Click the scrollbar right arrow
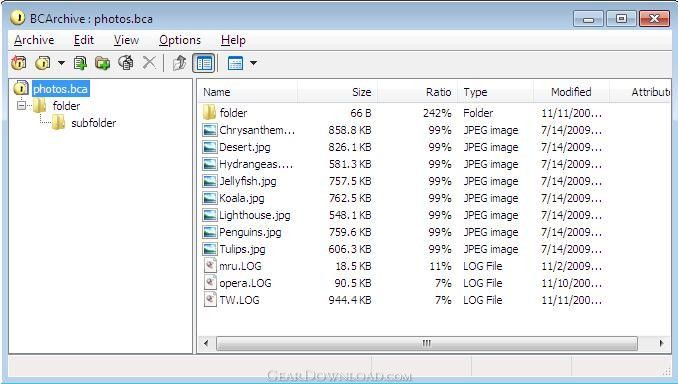 coord(661,343)
